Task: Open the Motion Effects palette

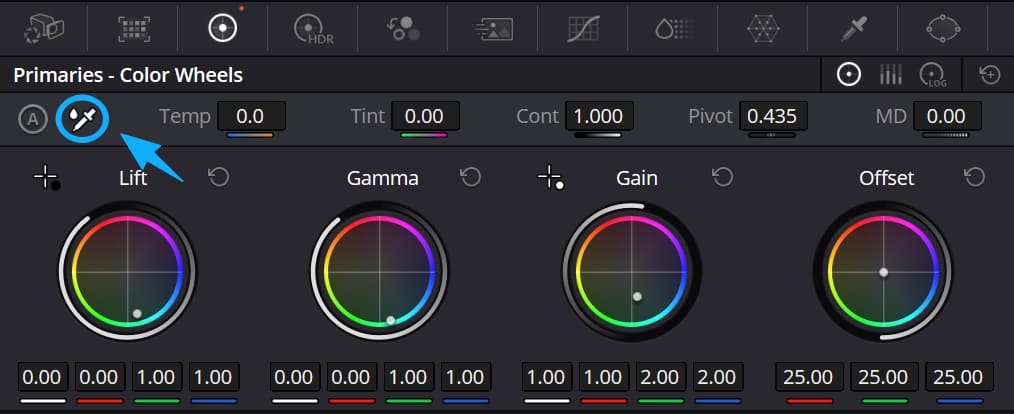Action: coord(493,29)
